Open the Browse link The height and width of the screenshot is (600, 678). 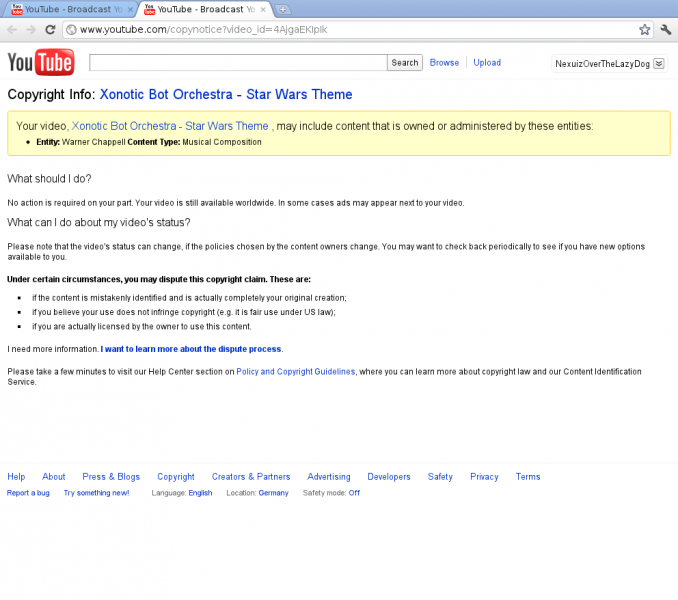tap(444, 63)
